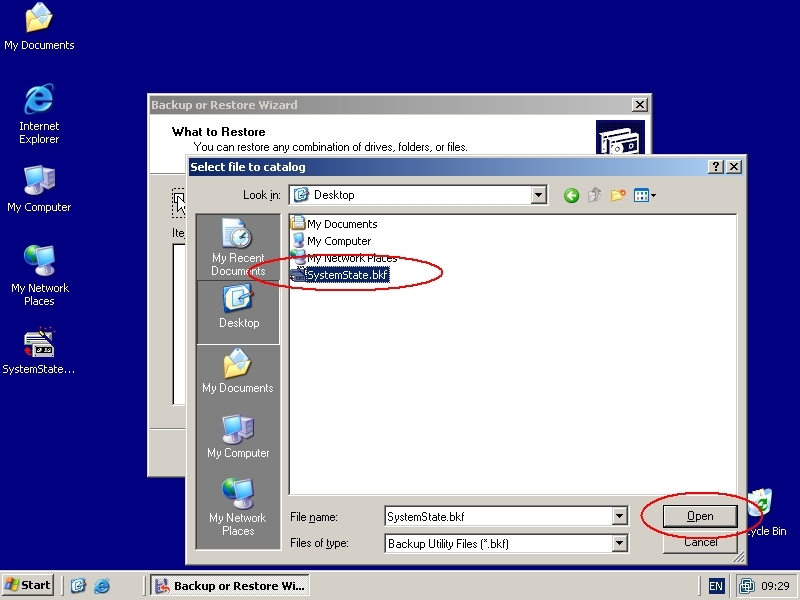Click the system clock showing 09:29

click(x=775, y=586)
